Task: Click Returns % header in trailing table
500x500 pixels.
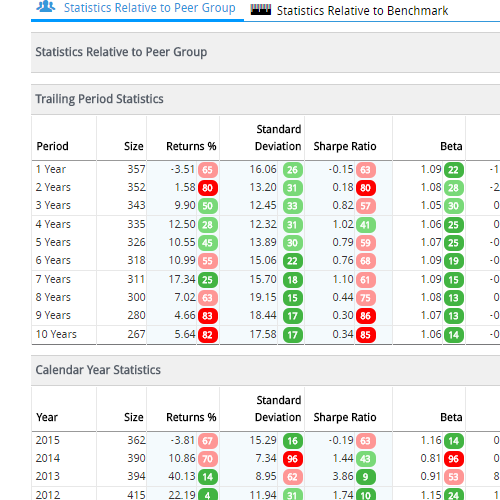Action: pos(191,146)
